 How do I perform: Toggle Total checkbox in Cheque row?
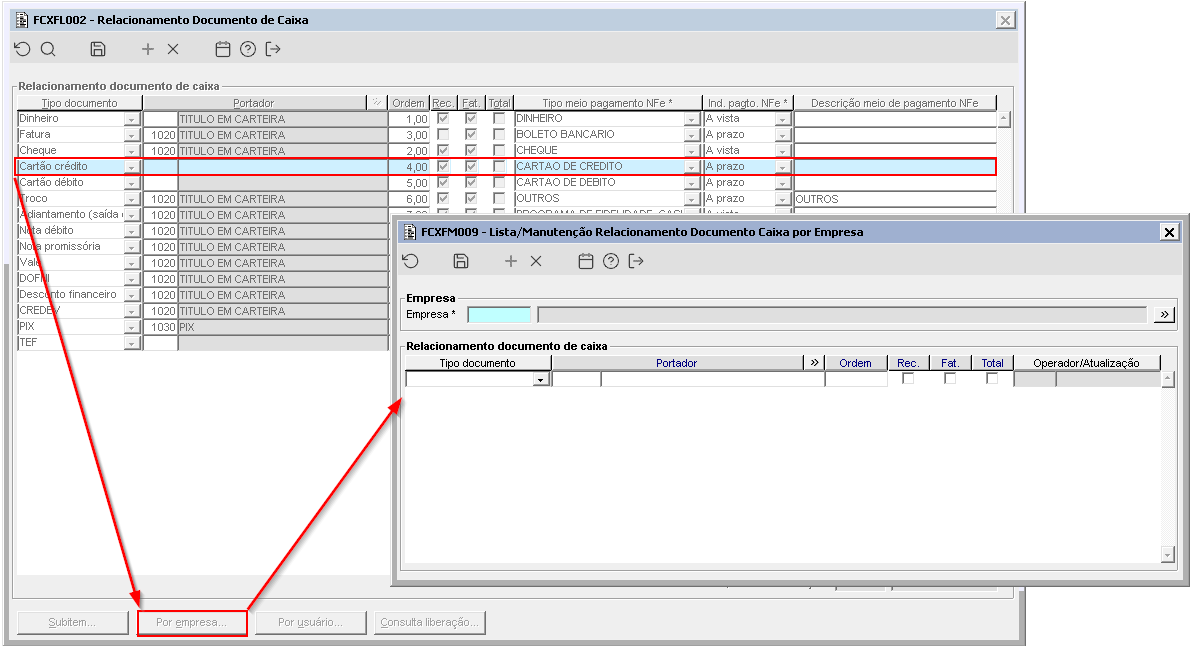(x=499, y=150)
